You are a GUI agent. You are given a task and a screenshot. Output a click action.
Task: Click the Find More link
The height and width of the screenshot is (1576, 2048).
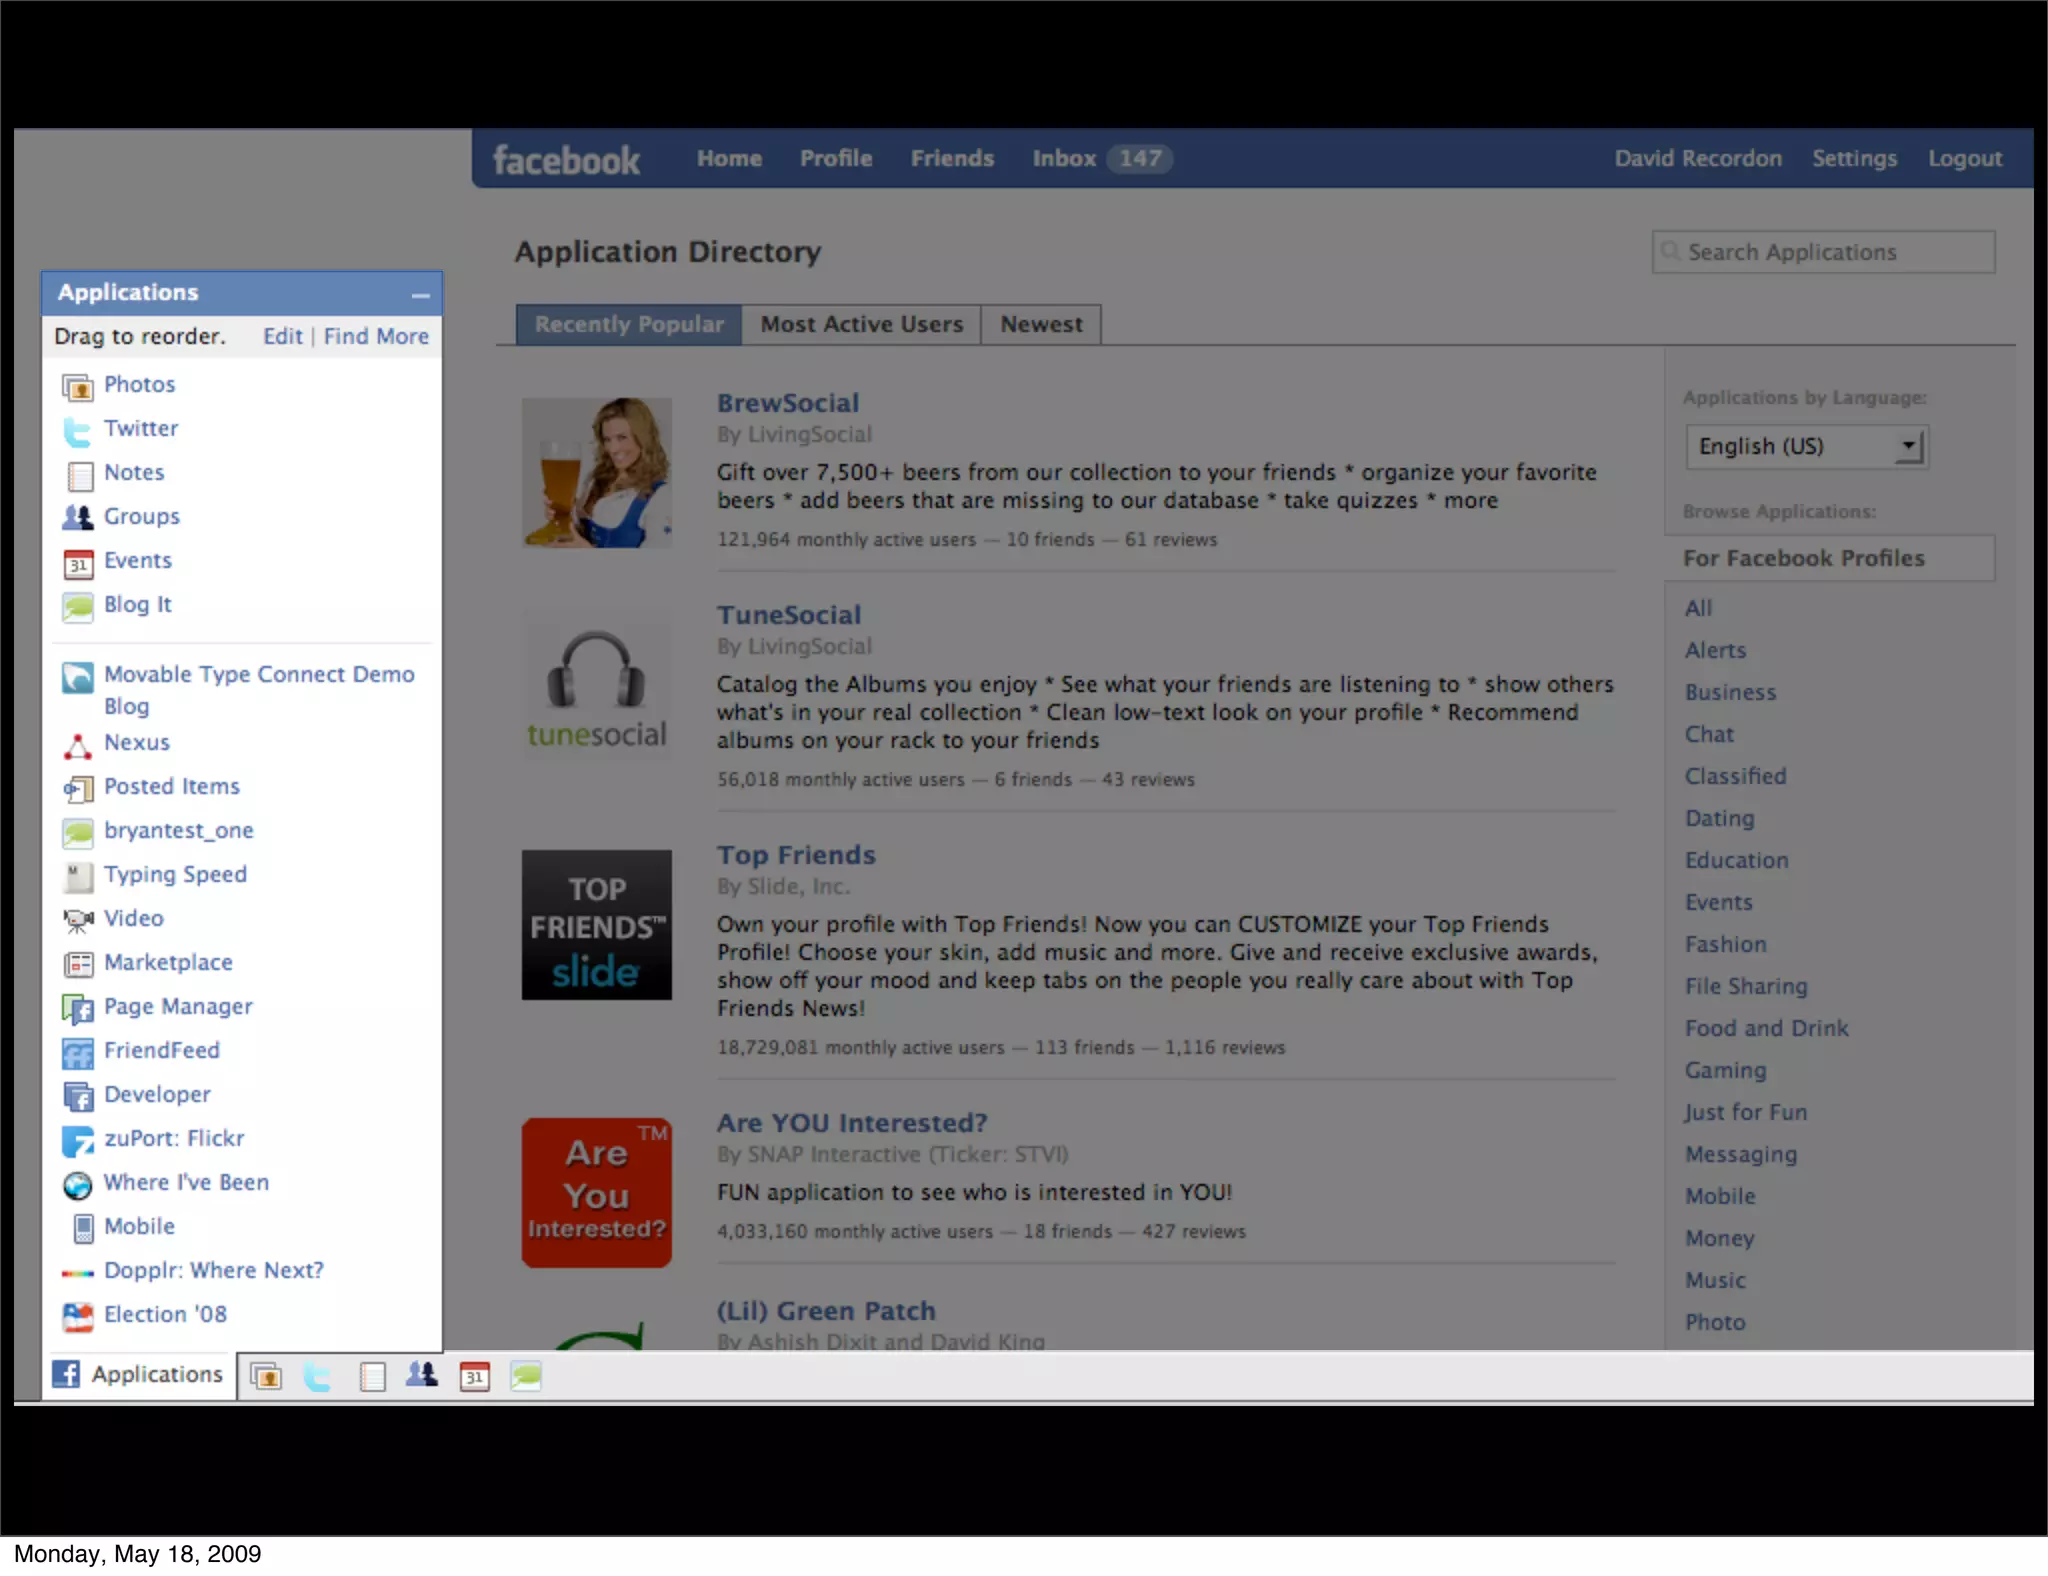click(x=376, y=337)
